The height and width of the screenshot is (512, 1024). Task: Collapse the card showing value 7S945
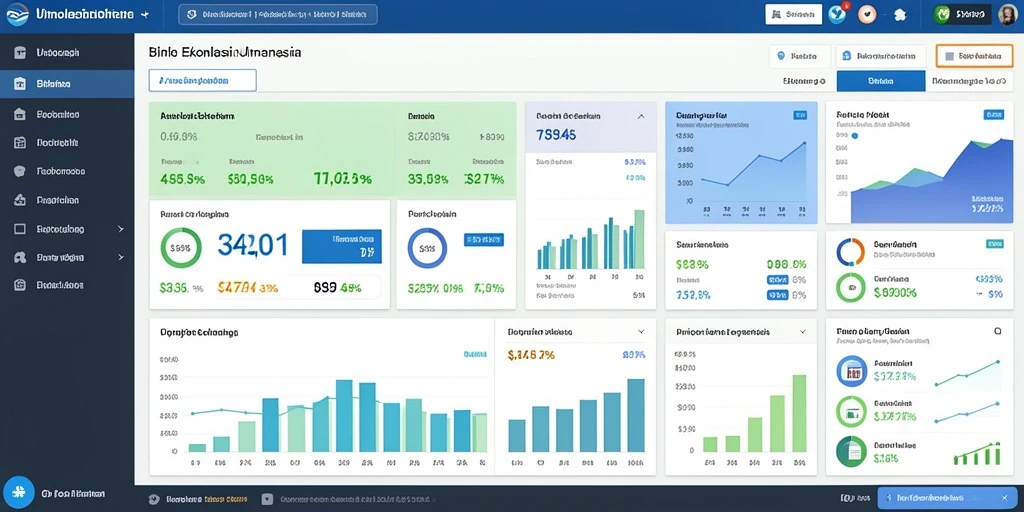[x=641, y=116]
